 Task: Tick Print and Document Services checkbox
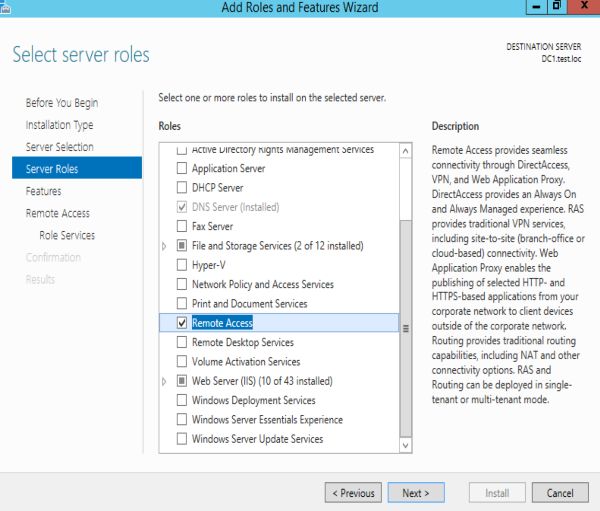tap(182, 304)
